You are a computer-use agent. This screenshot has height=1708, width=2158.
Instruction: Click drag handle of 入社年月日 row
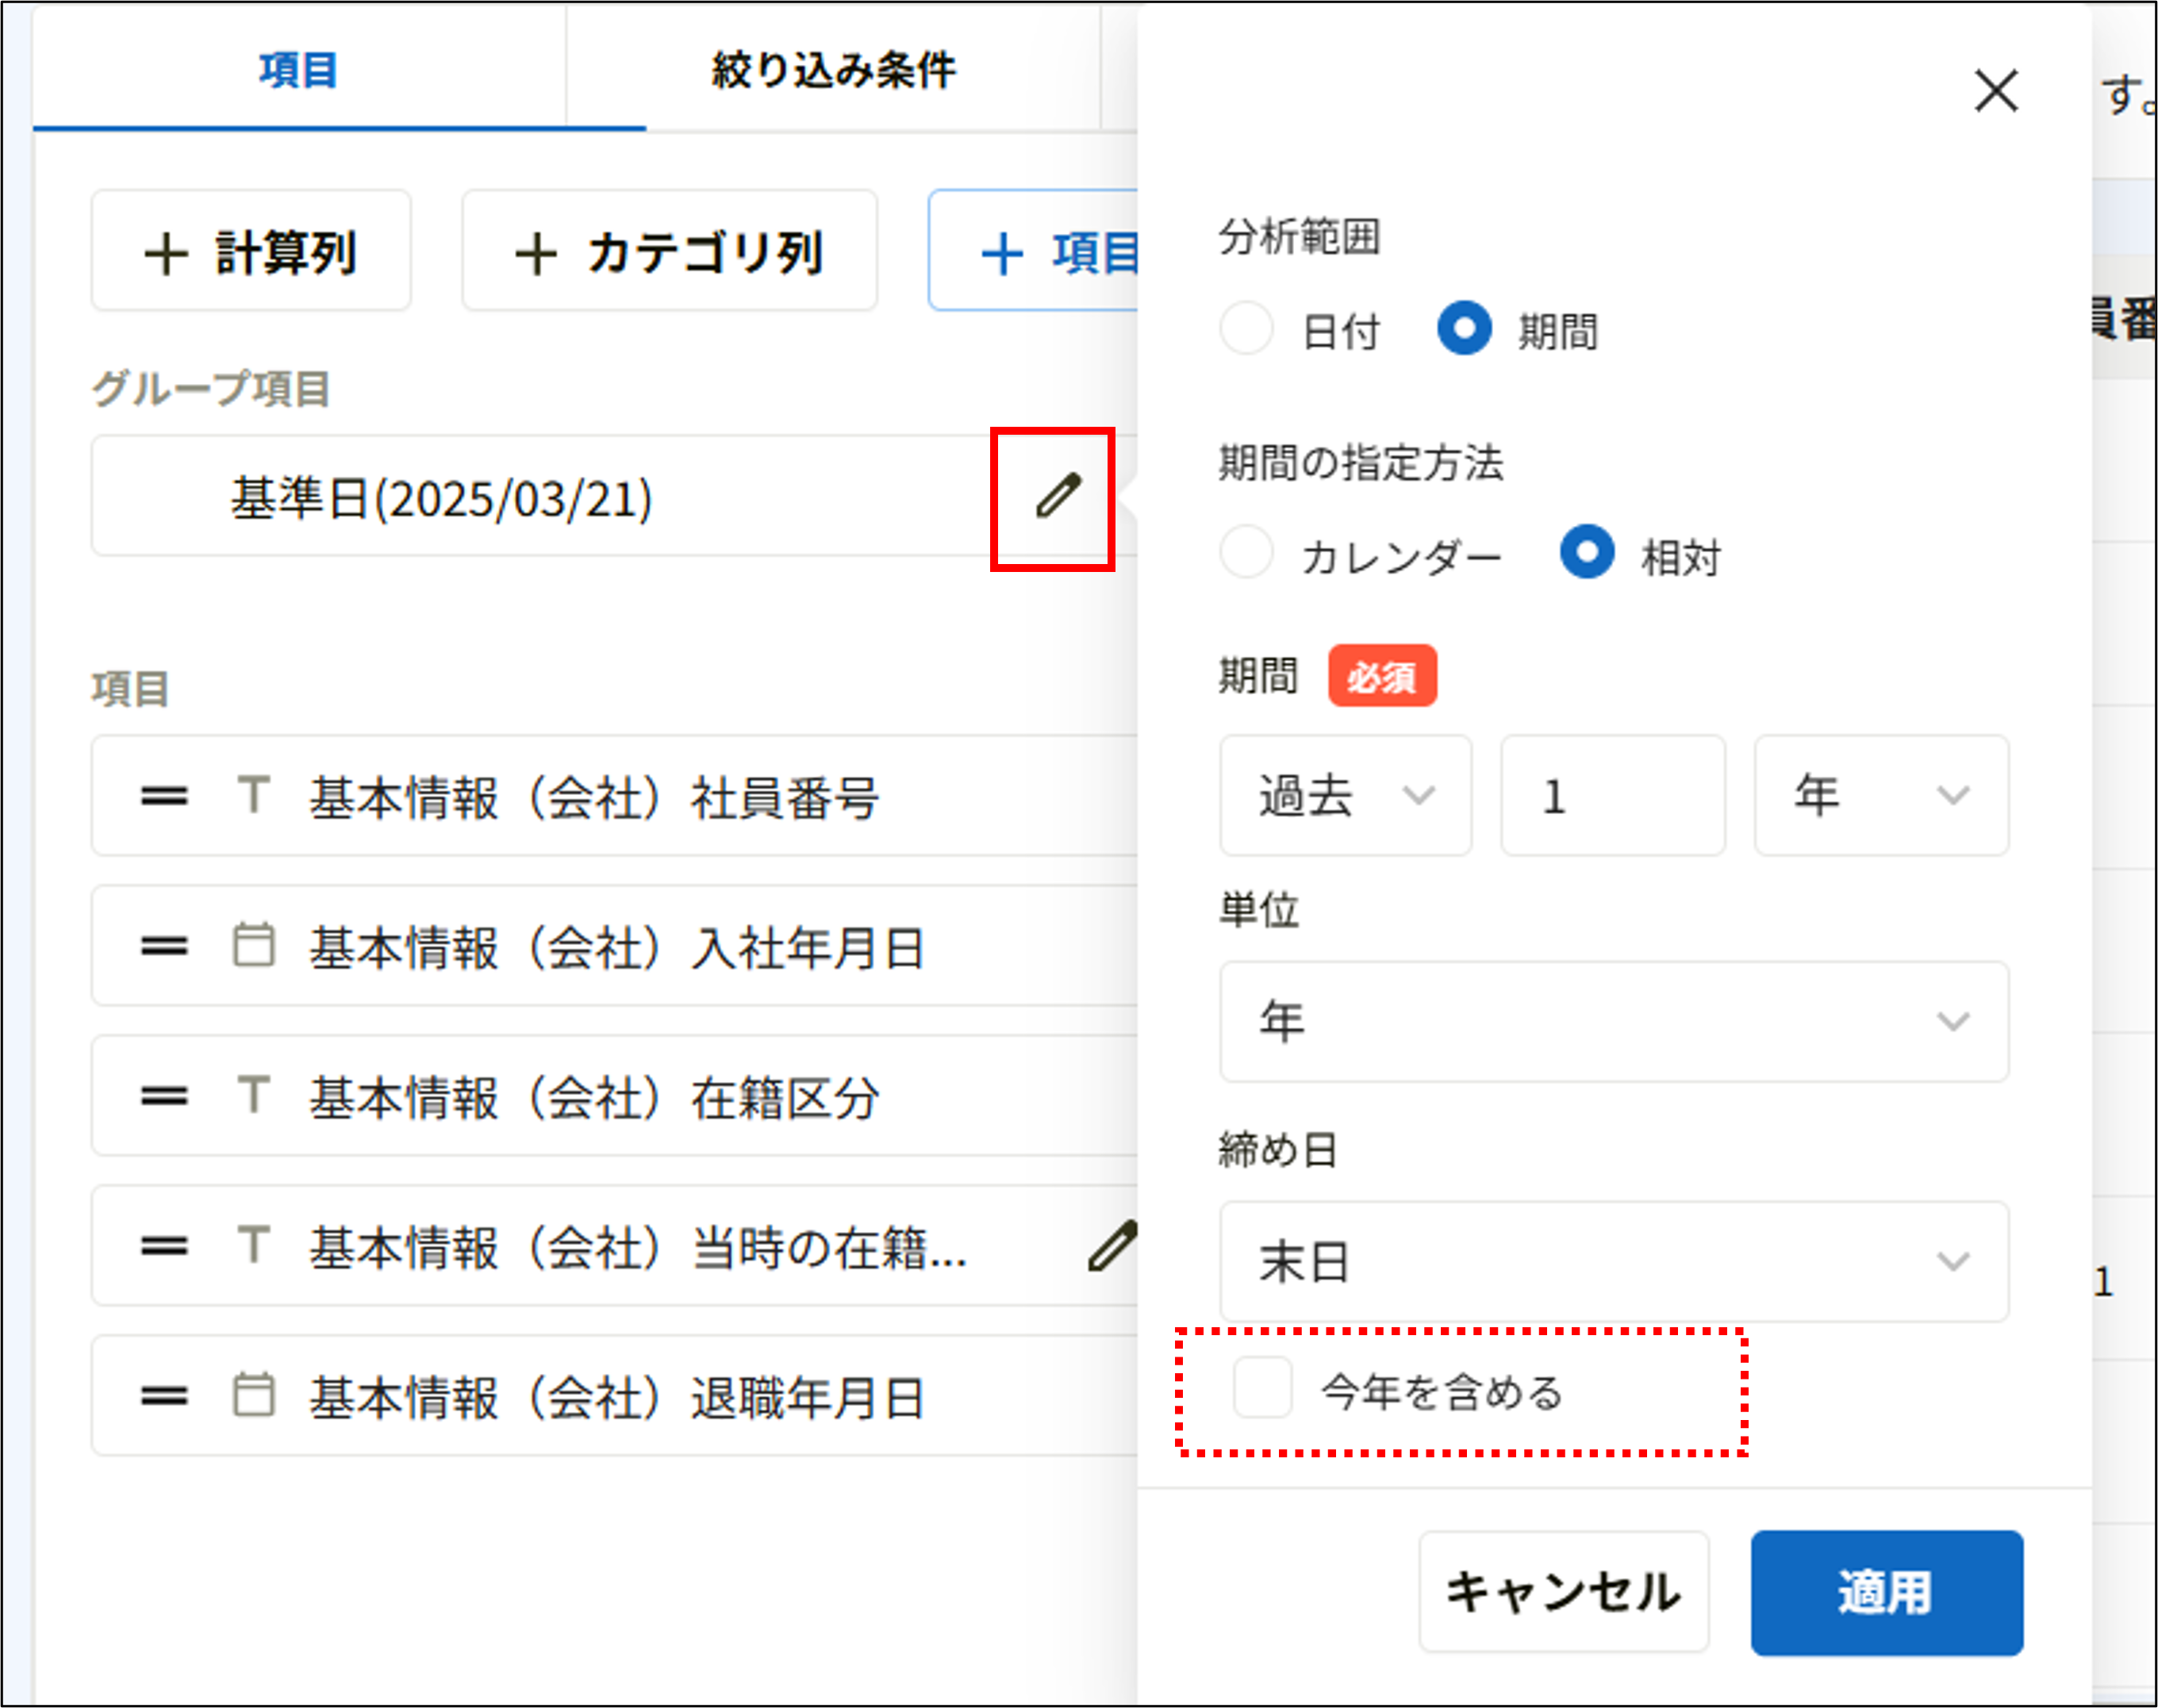click(x=164, y=946)
